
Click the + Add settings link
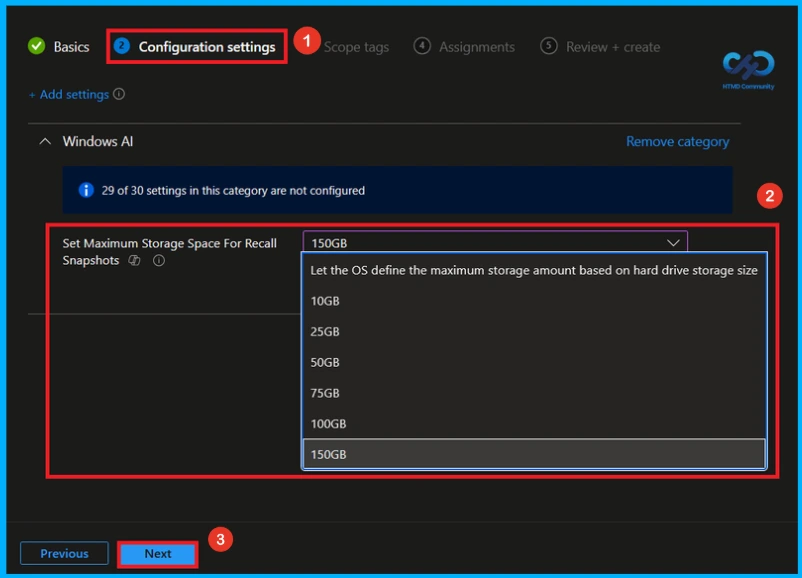click(x=69, y=94)
